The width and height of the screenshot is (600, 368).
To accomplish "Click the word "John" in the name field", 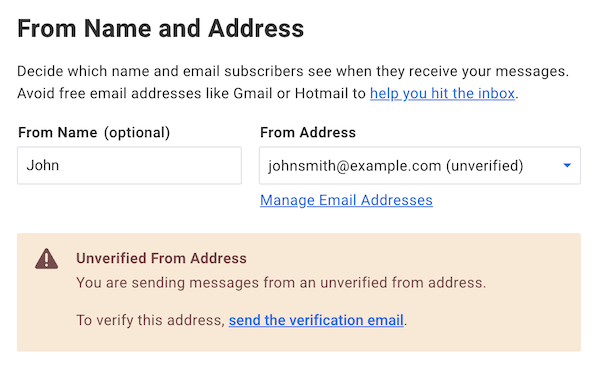I will tap(42, 165).
